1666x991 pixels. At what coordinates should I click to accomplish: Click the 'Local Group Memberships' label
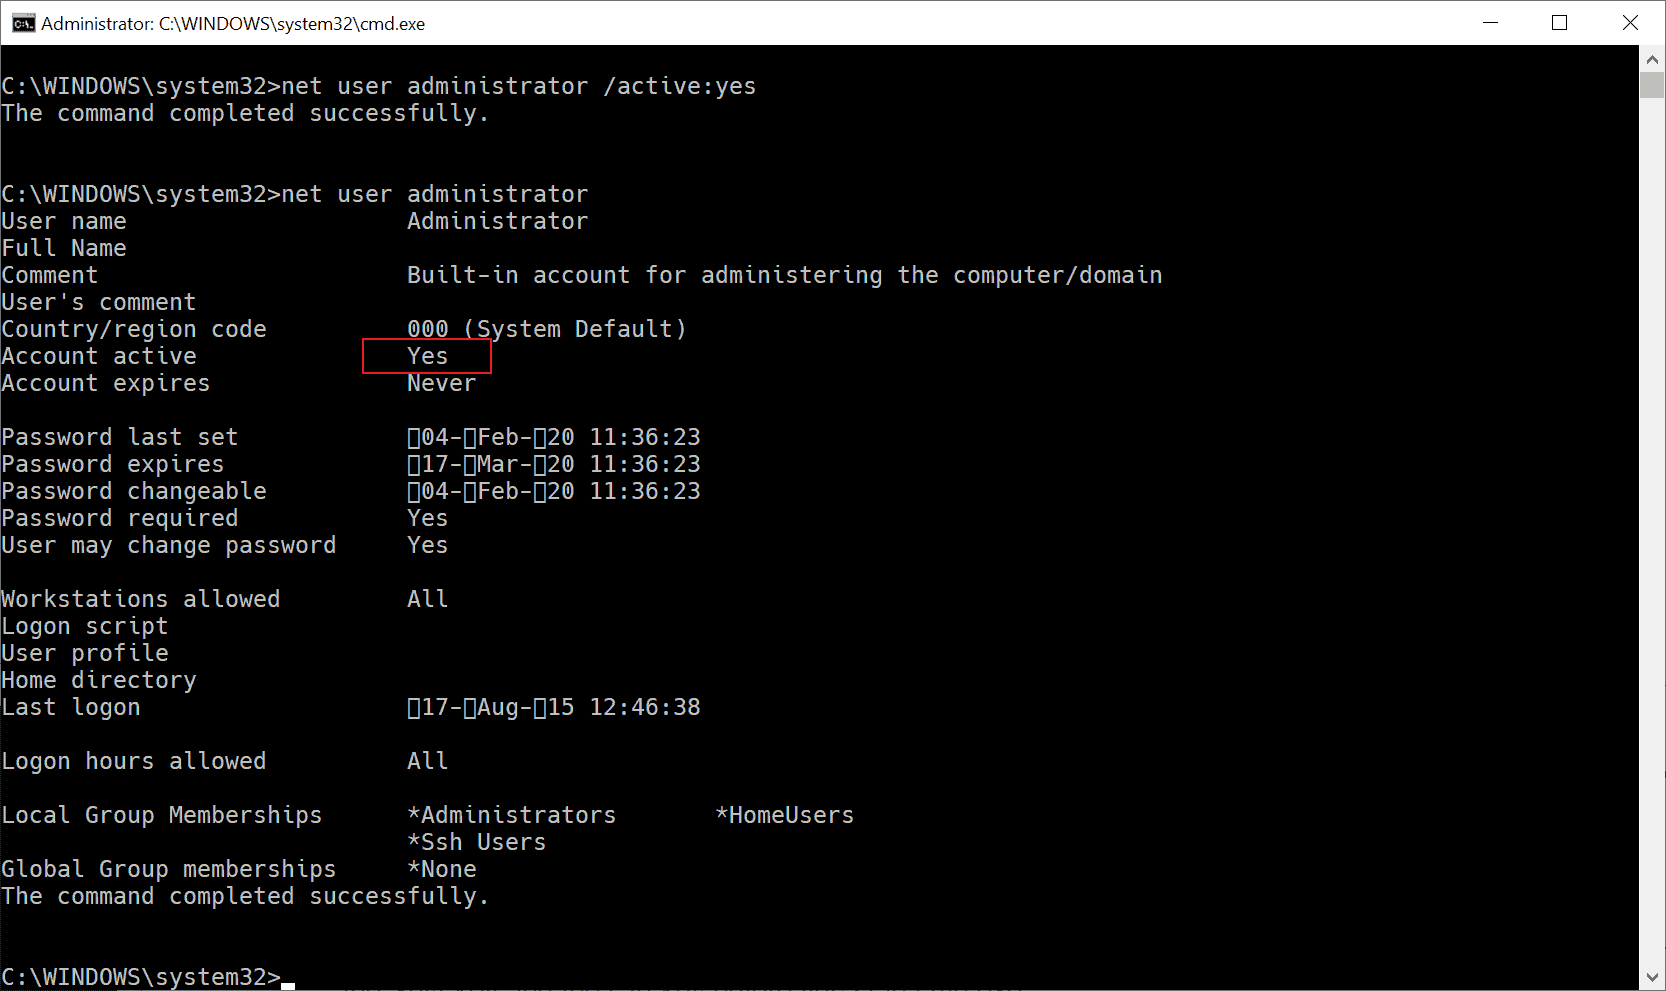pyautogui.click(x=162, y=815)
